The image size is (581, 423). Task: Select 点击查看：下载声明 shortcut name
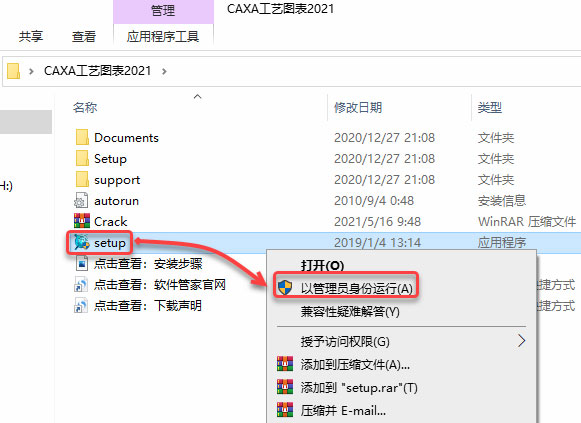pyautogui.click(x=148, y=306)
